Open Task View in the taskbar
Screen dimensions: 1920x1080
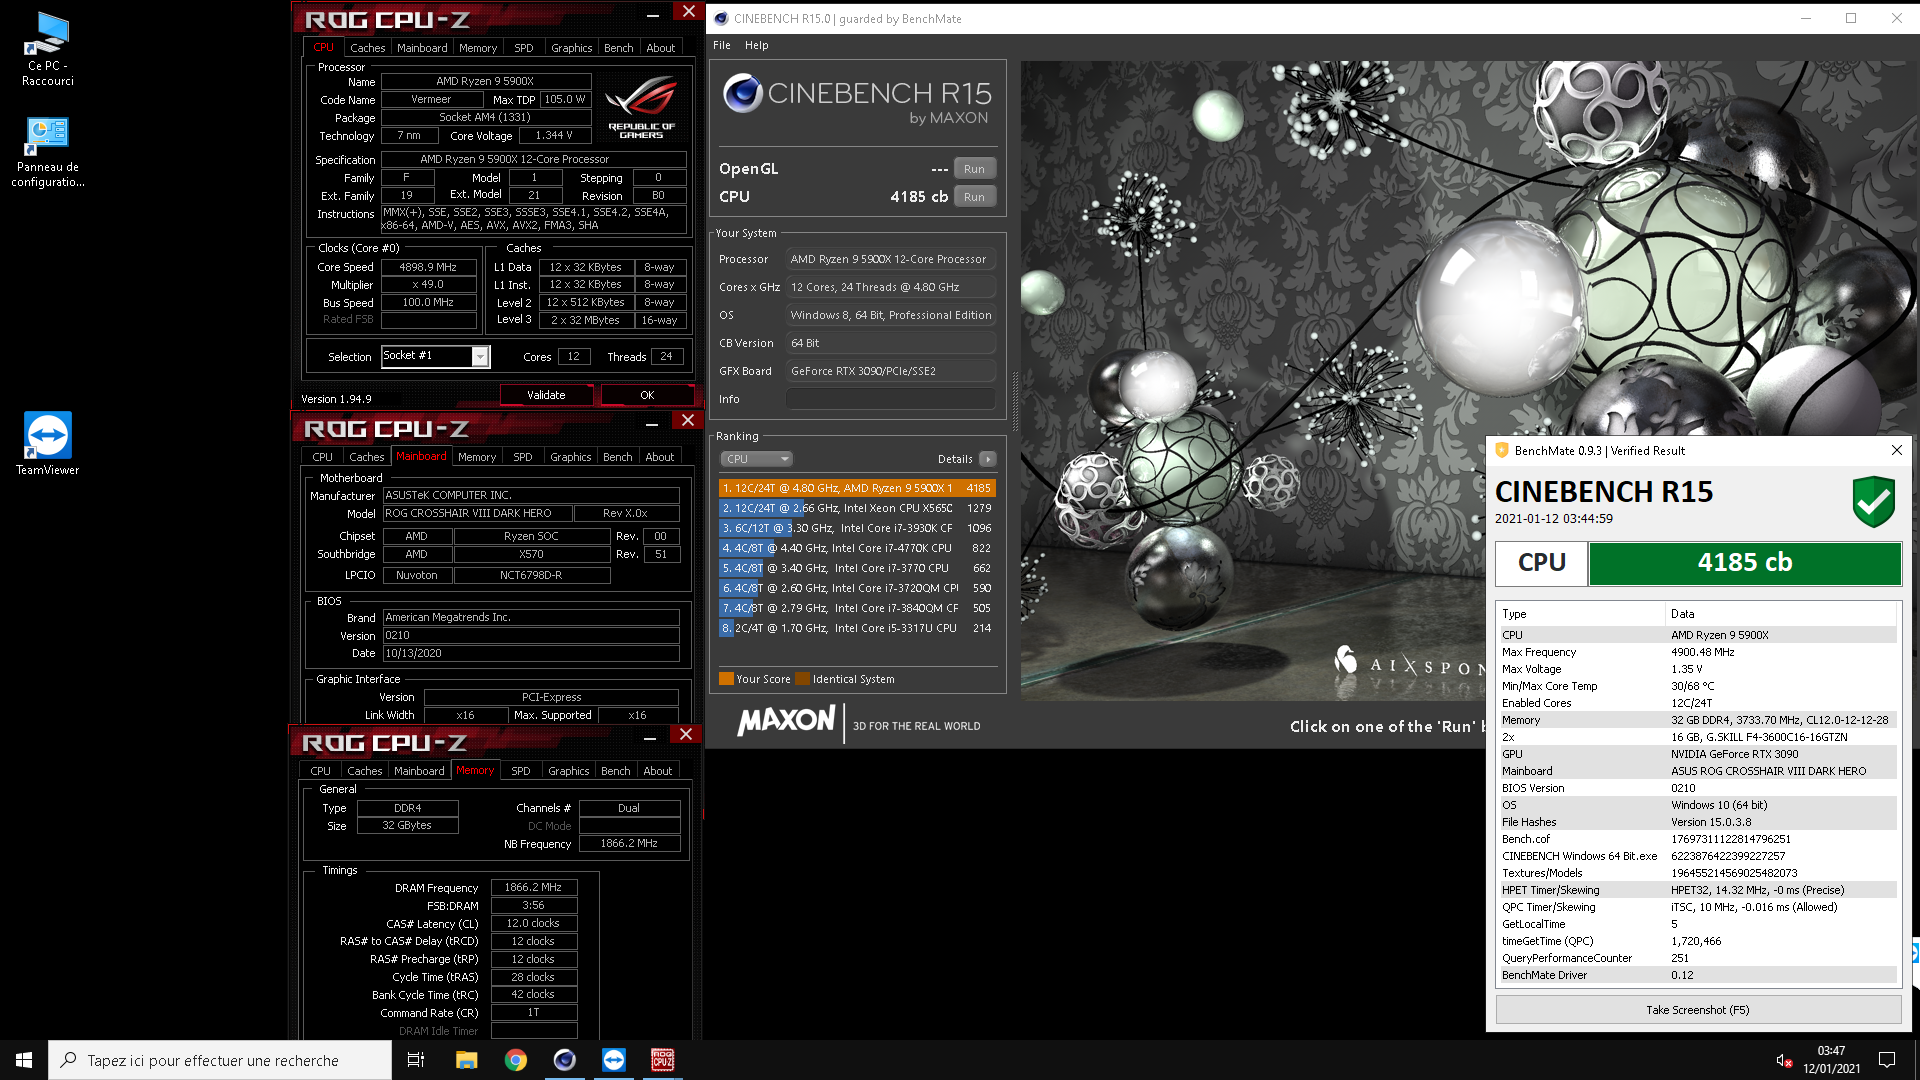point(416,1060)
